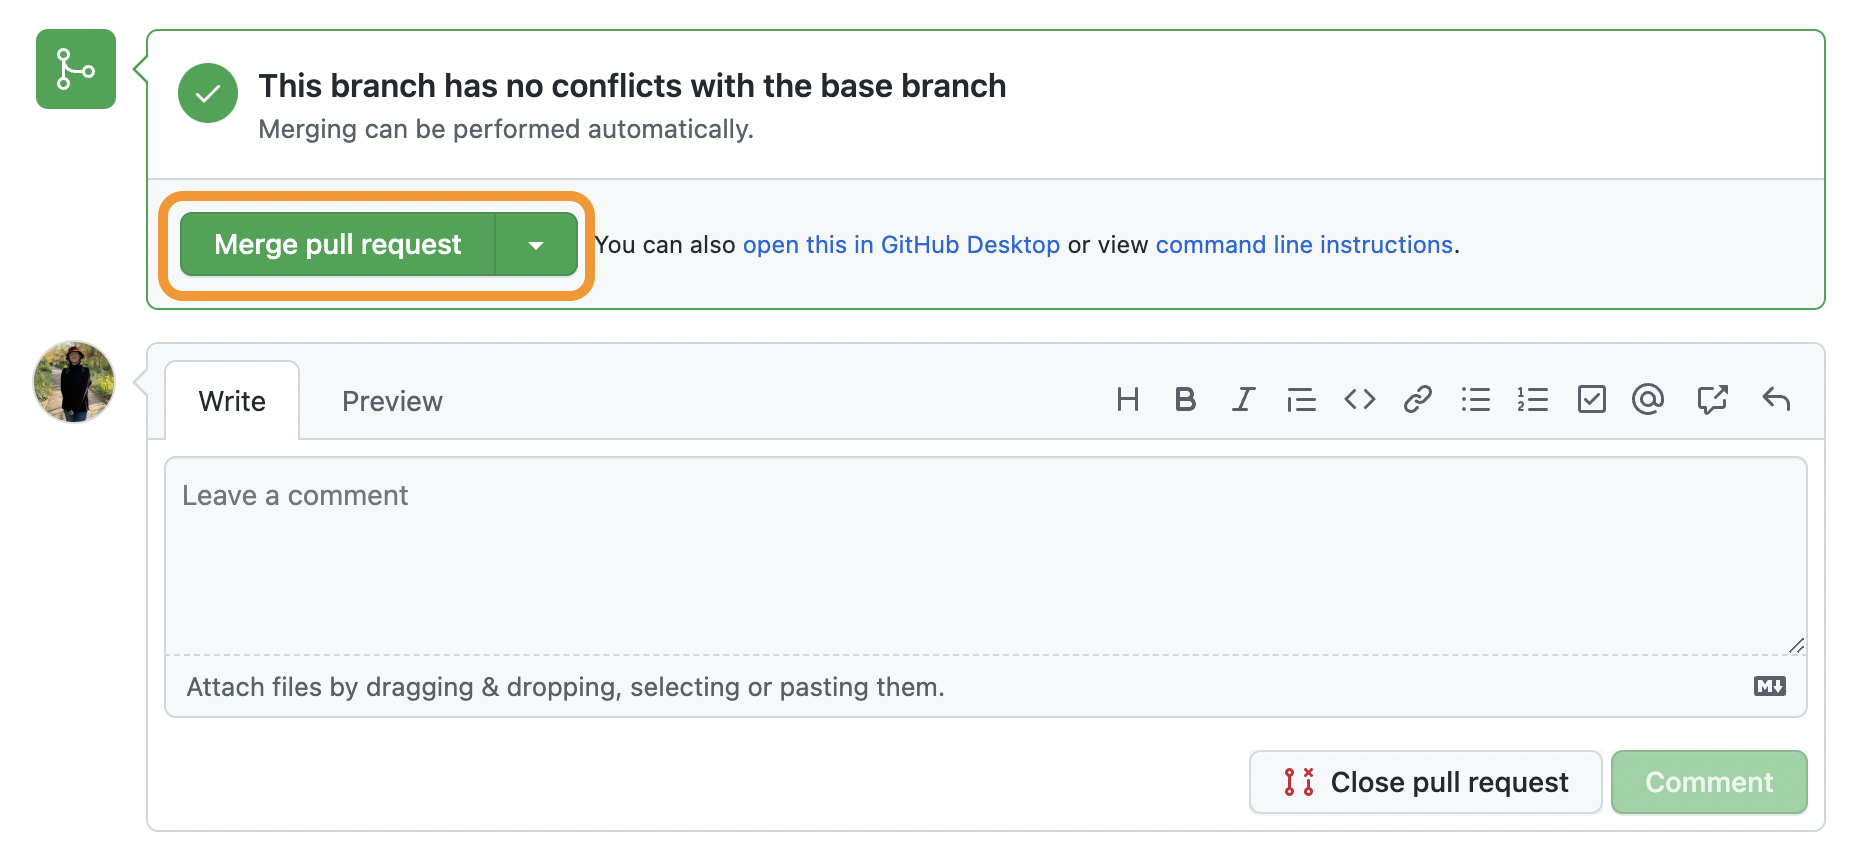The height and width of the screenshot is (846, 1856).
Task: Insert a heading with the H icon
Action: (1127, 400)
